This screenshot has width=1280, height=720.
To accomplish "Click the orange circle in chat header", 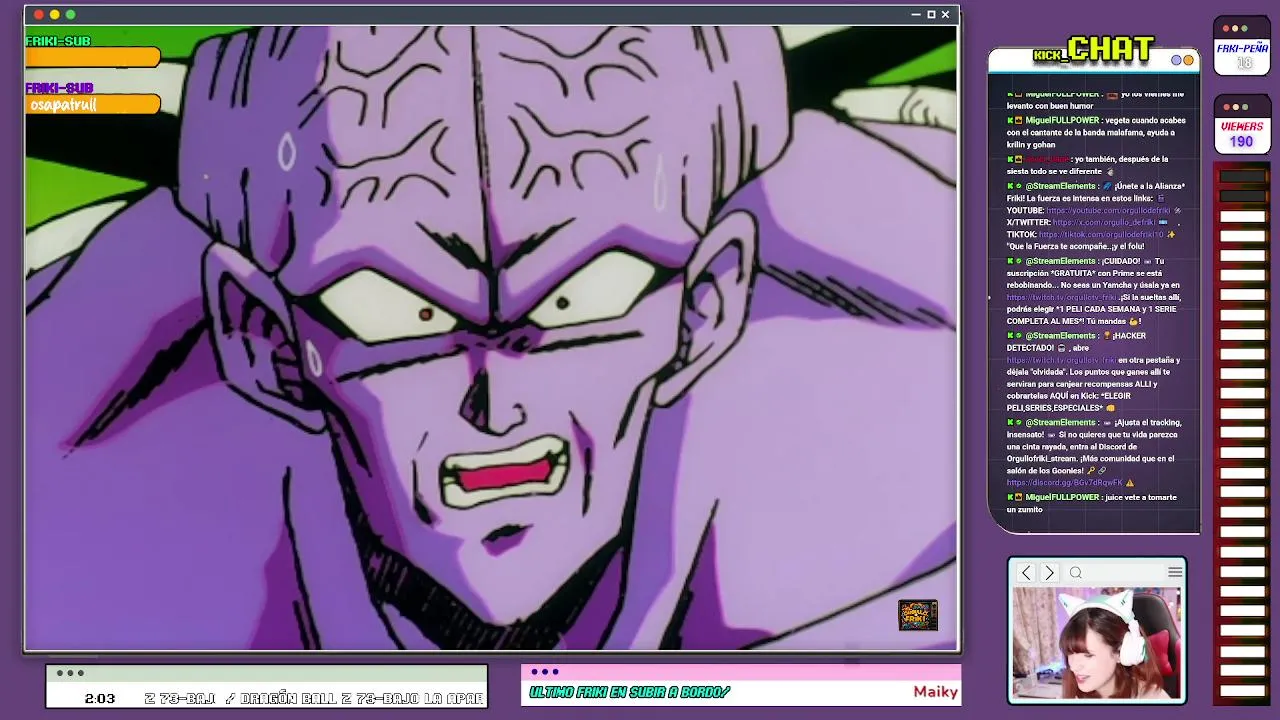I will 1188,60.
